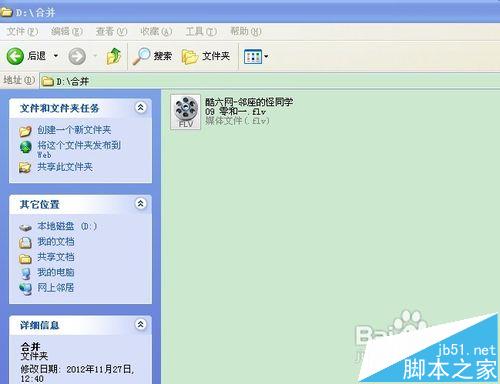Select the FLV media file icon
The width and height of the screenshot is (500, 384).
(186, 112)
